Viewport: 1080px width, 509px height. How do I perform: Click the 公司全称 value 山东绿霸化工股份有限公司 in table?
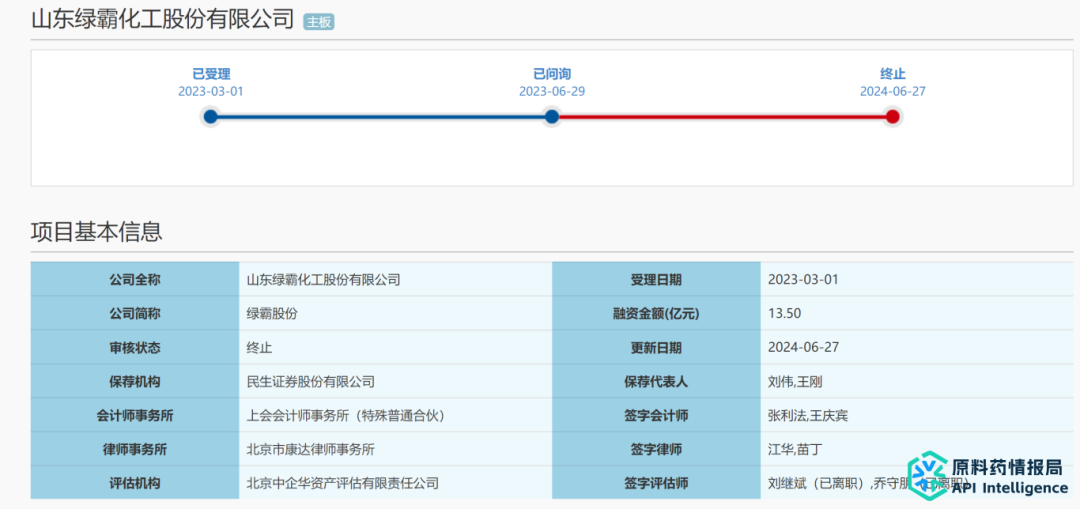click(x=323, y=280)
